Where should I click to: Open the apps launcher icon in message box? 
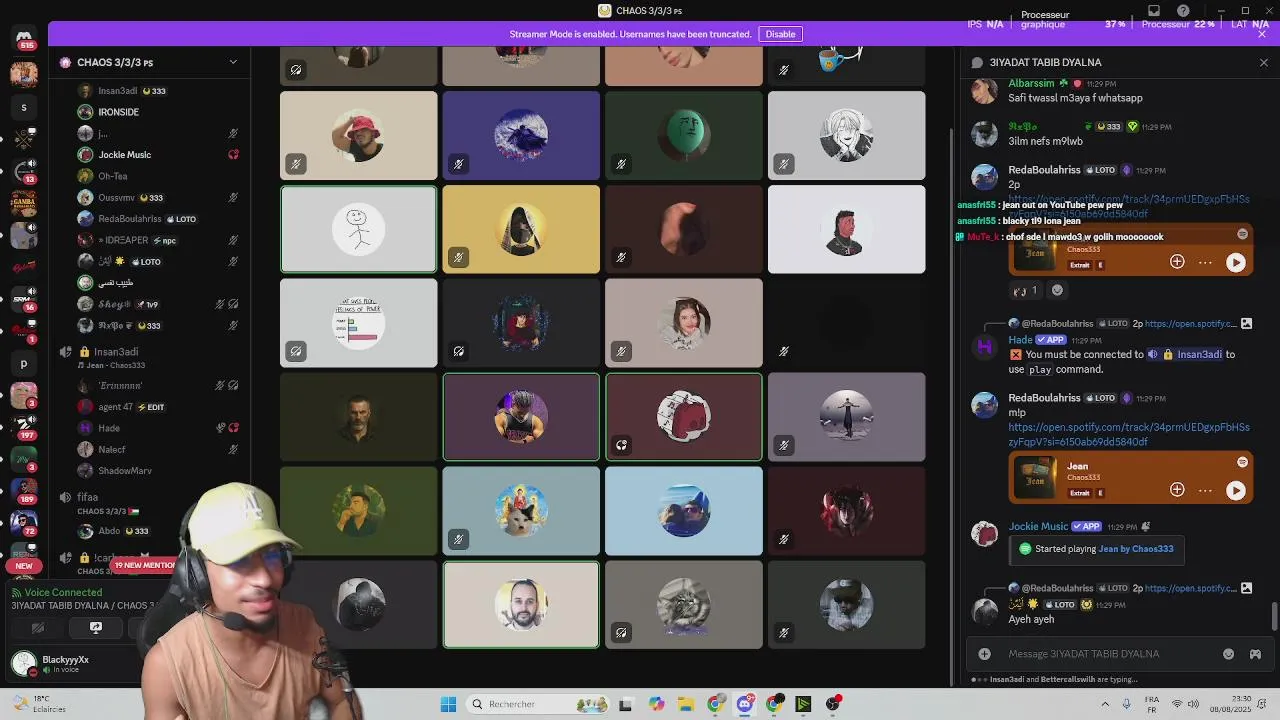(x=1255, y=654)
